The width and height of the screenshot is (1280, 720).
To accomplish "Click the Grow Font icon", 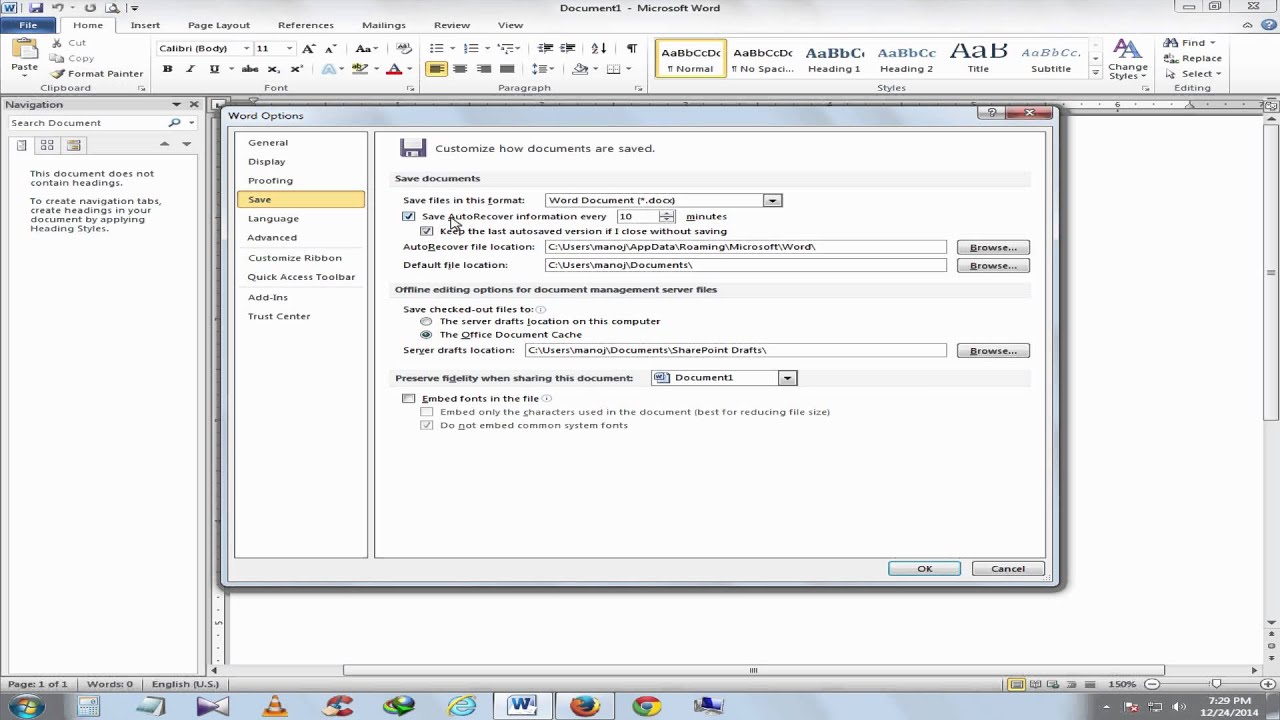I will coord(309,48).
